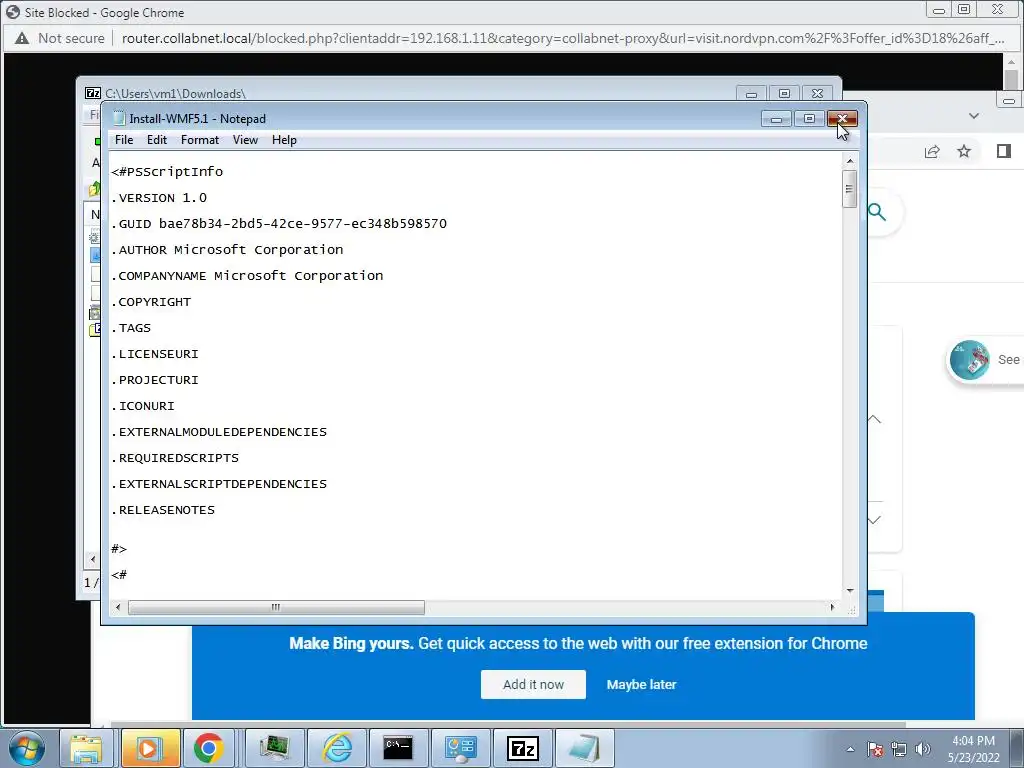Viewport: 1024px width, 768px height.
Task: Click the '.AUTHOR Microsoft Corporation' line
Action: pos(227,249)
